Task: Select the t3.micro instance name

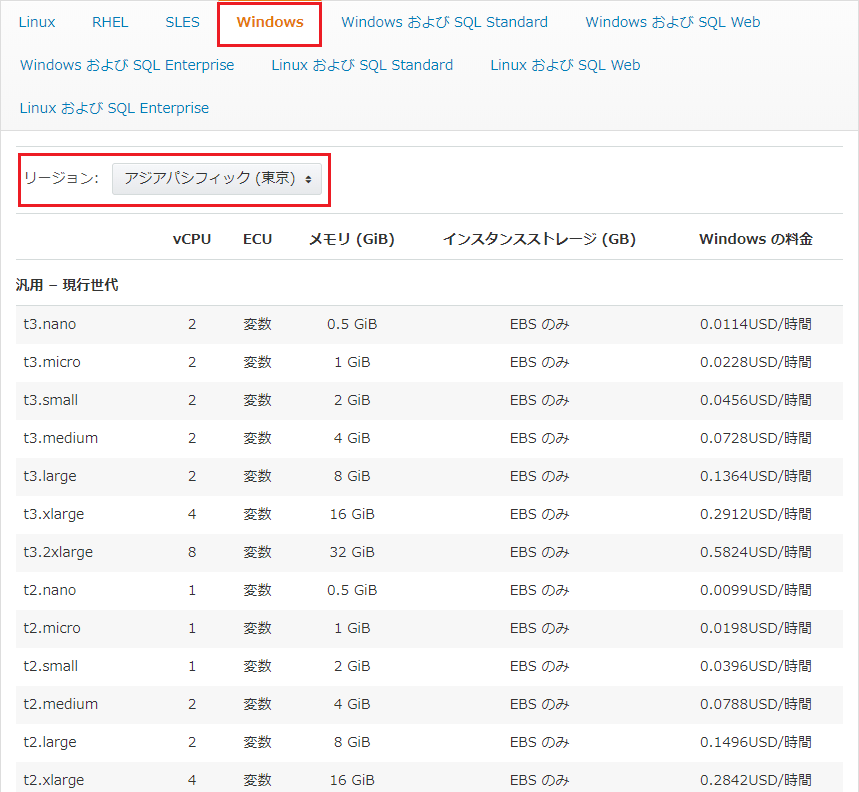Action: pyautogui.click(x=52, y=362)
